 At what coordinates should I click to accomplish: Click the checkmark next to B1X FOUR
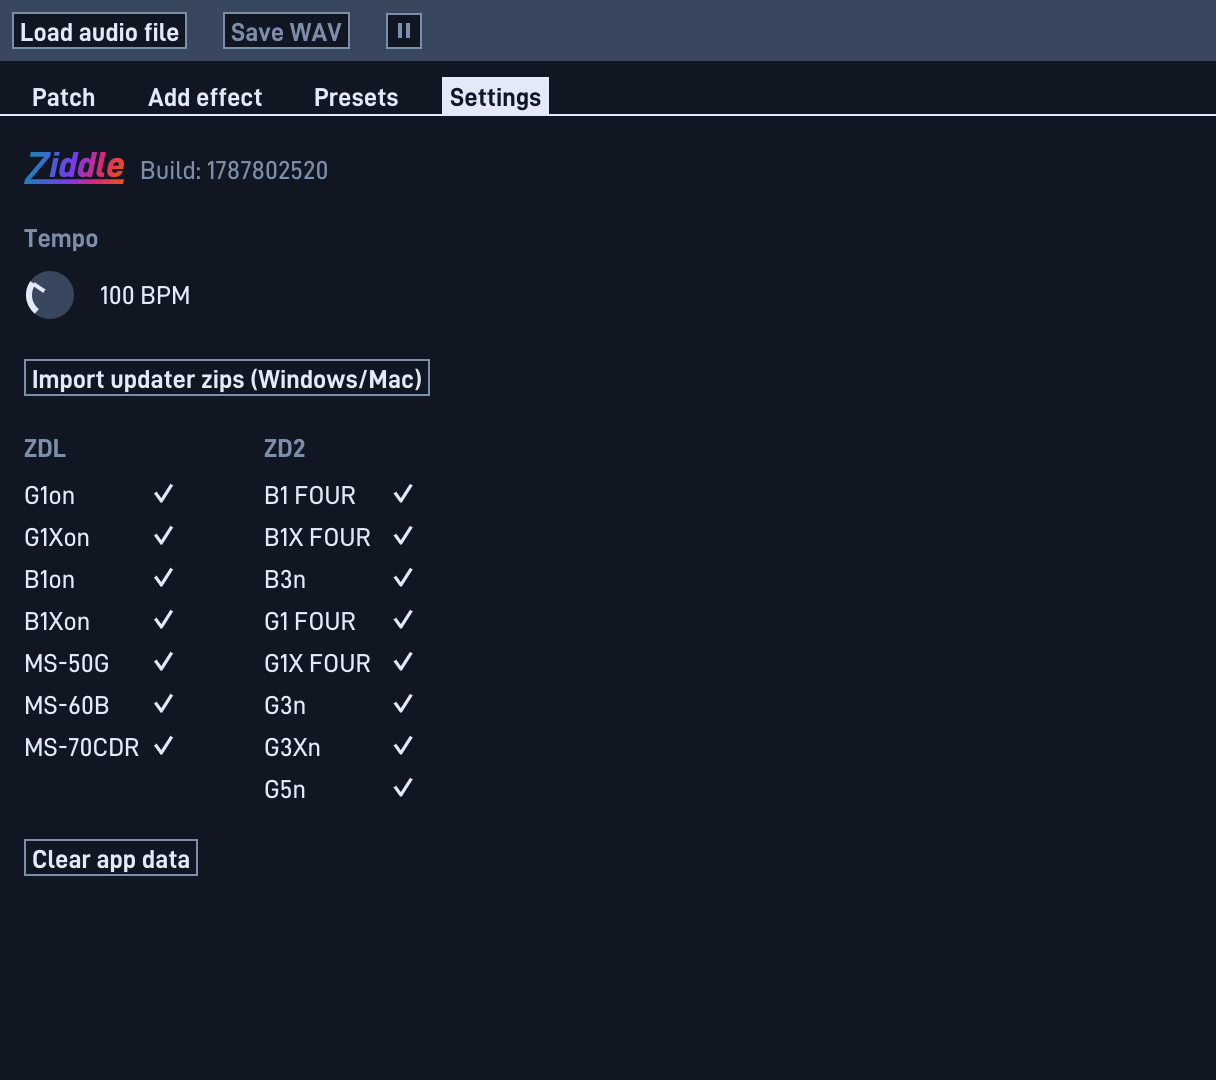coord(403,536)
